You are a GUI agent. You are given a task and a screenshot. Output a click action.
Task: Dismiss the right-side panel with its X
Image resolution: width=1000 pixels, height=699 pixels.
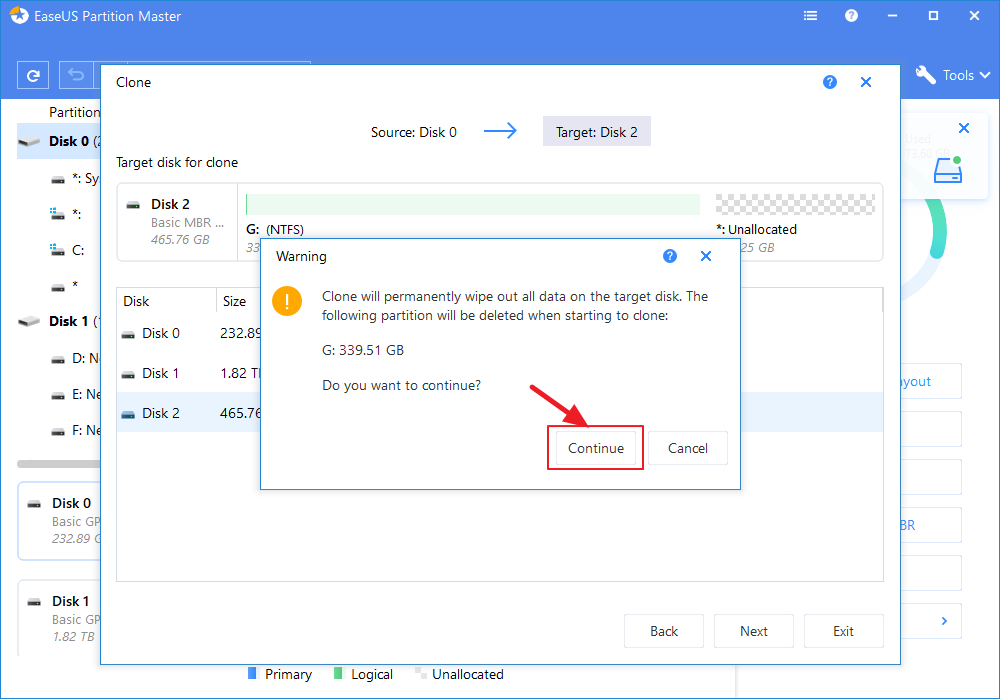[x=964, y=128]
